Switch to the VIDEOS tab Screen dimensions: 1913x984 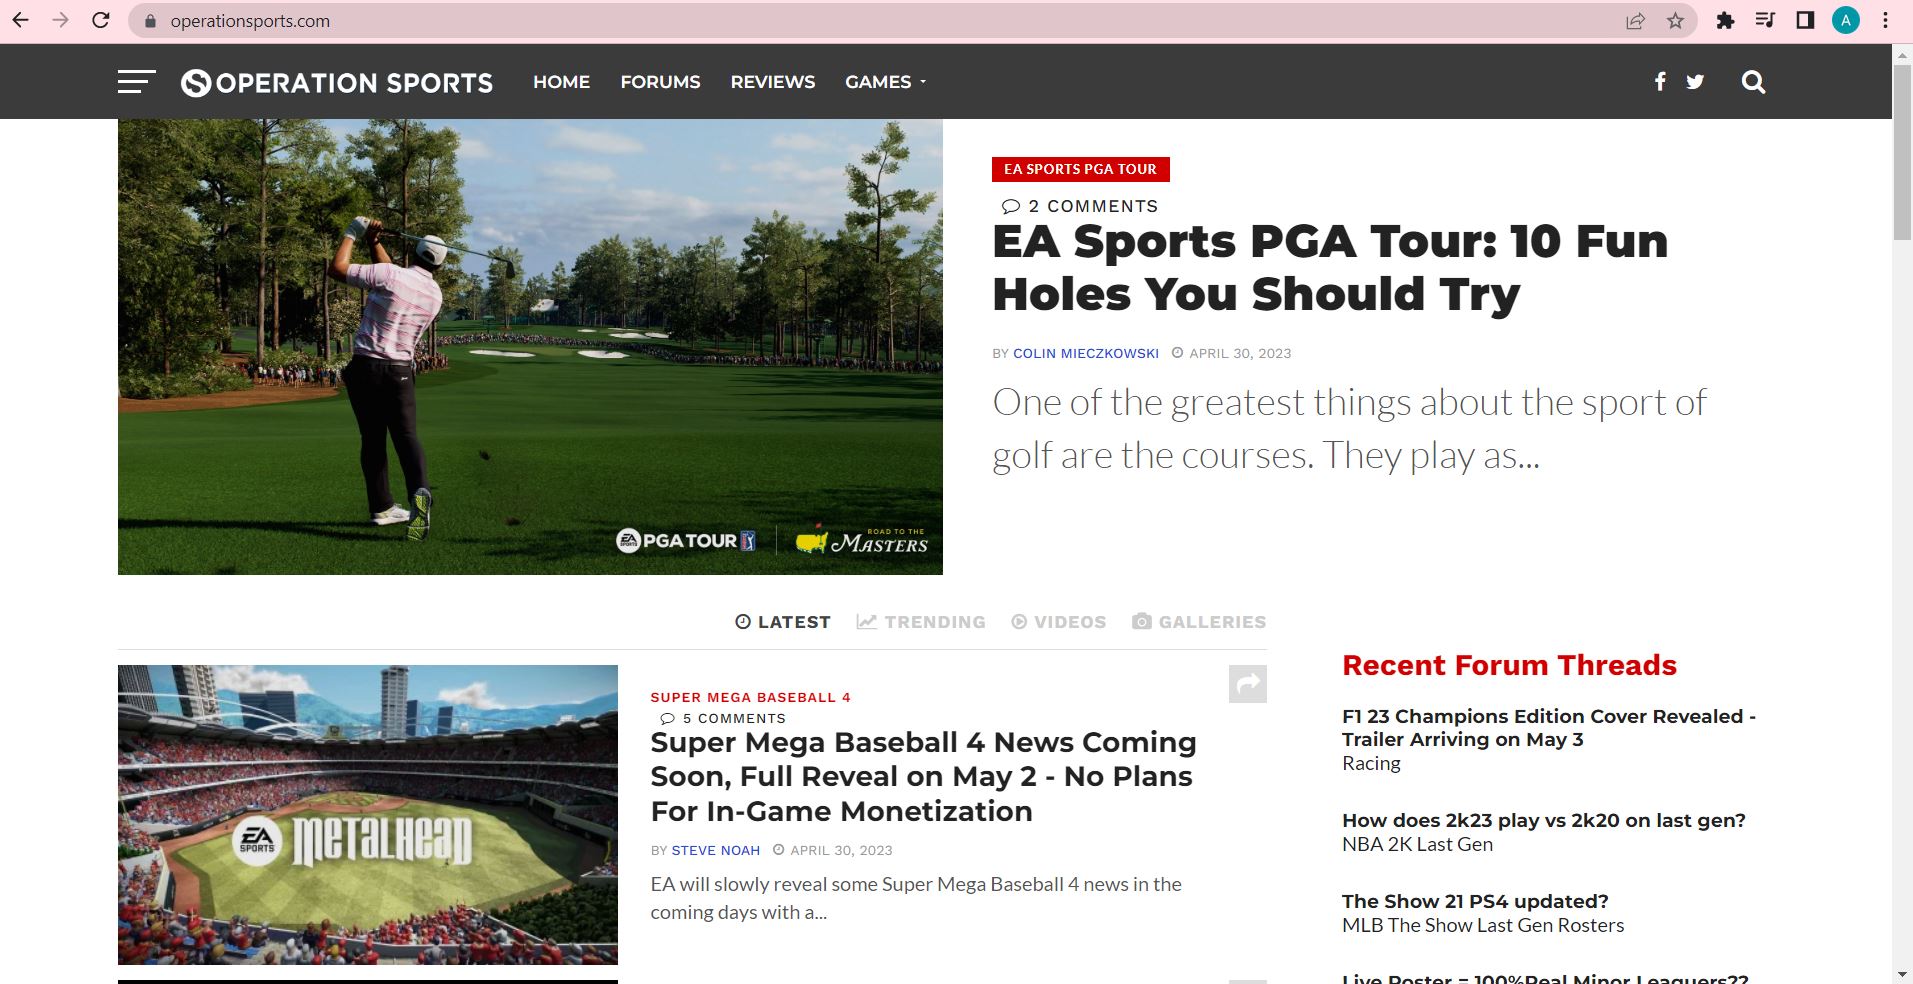1059,622
